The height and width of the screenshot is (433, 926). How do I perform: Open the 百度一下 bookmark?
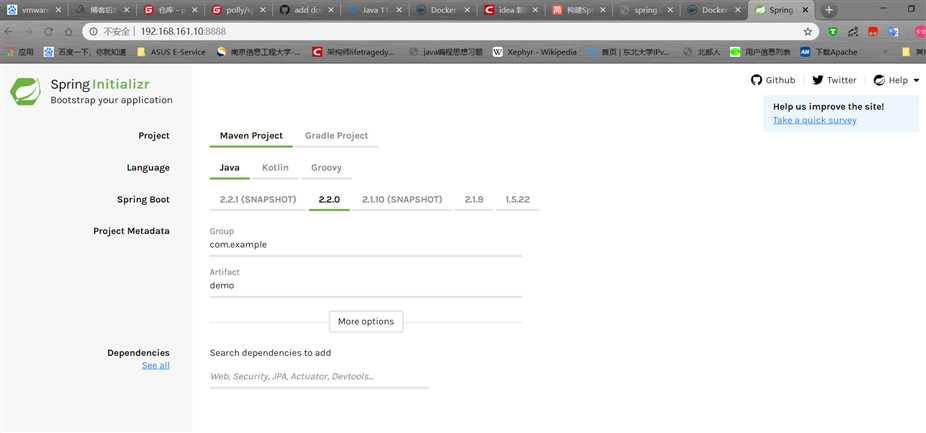[85, 52]
